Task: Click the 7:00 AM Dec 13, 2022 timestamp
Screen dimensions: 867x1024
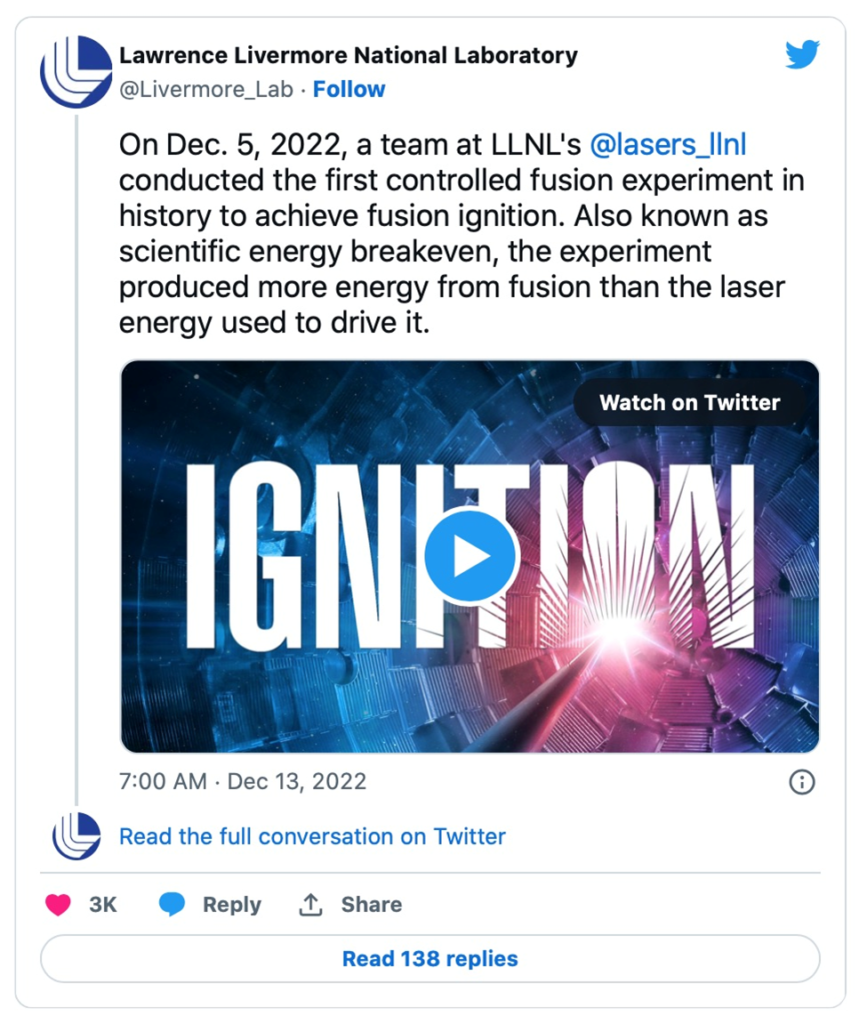Action: [x=243, y=781]
